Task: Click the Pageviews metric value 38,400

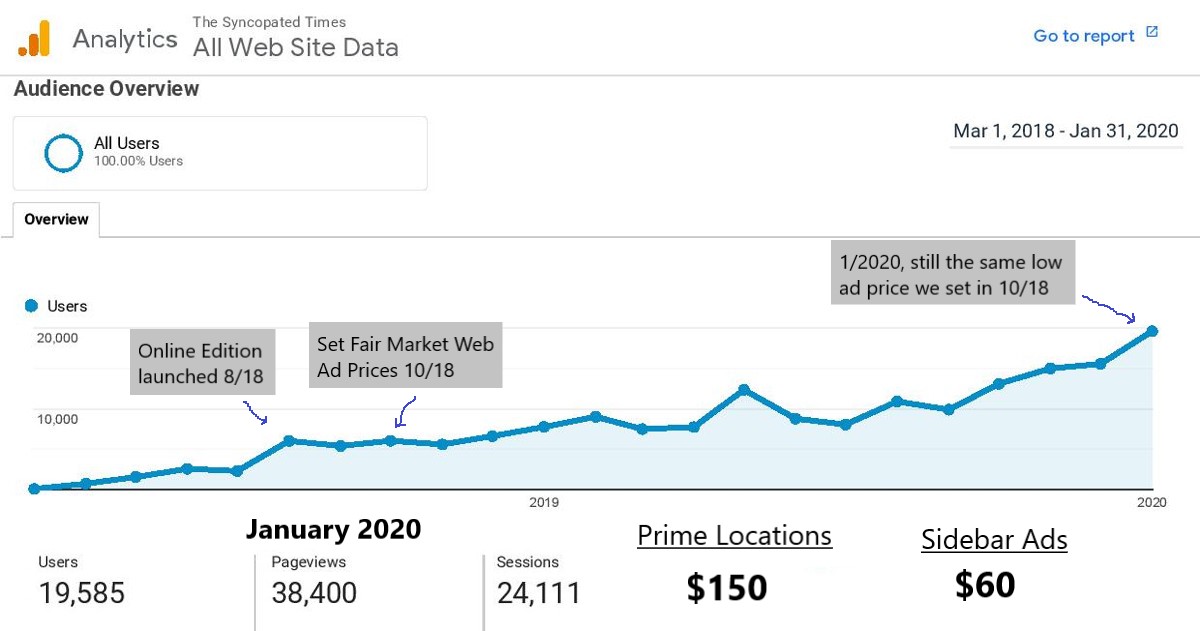Action: point(314,593)
